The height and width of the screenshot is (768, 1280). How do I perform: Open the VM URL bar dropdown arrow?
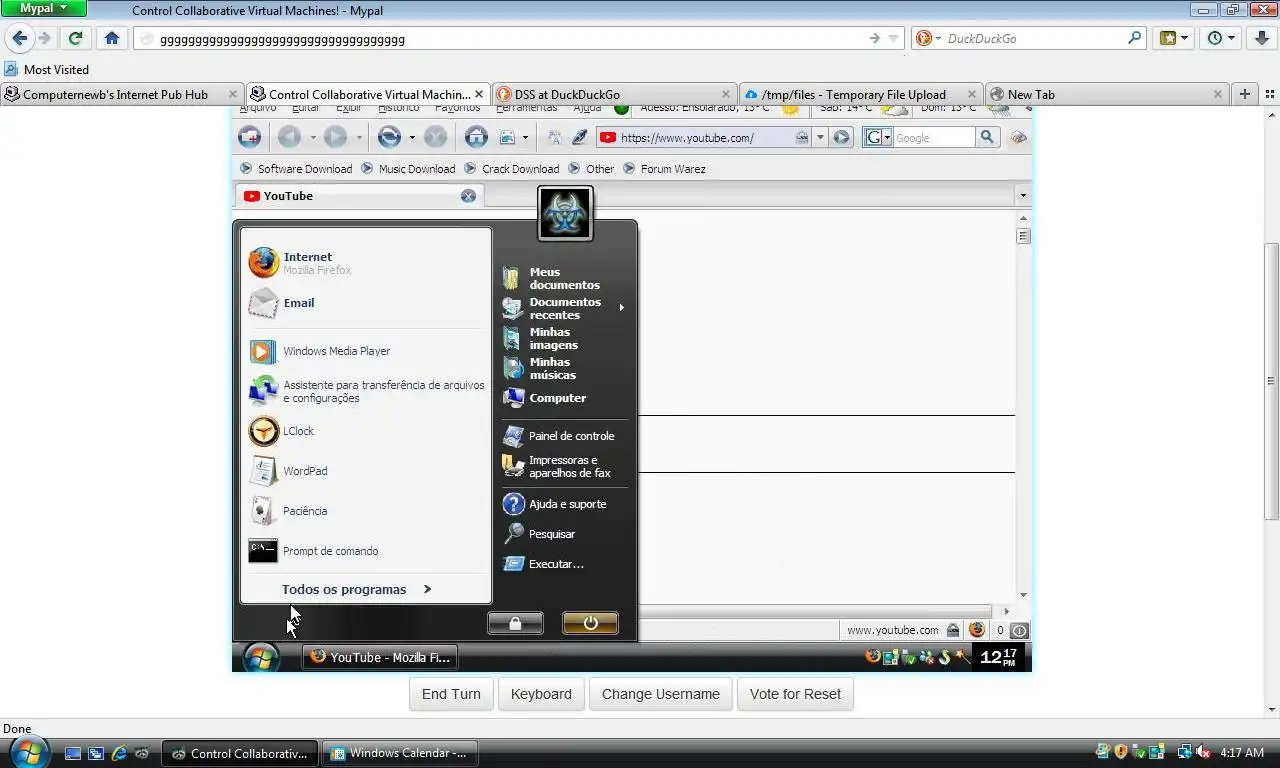click(820, 137)
